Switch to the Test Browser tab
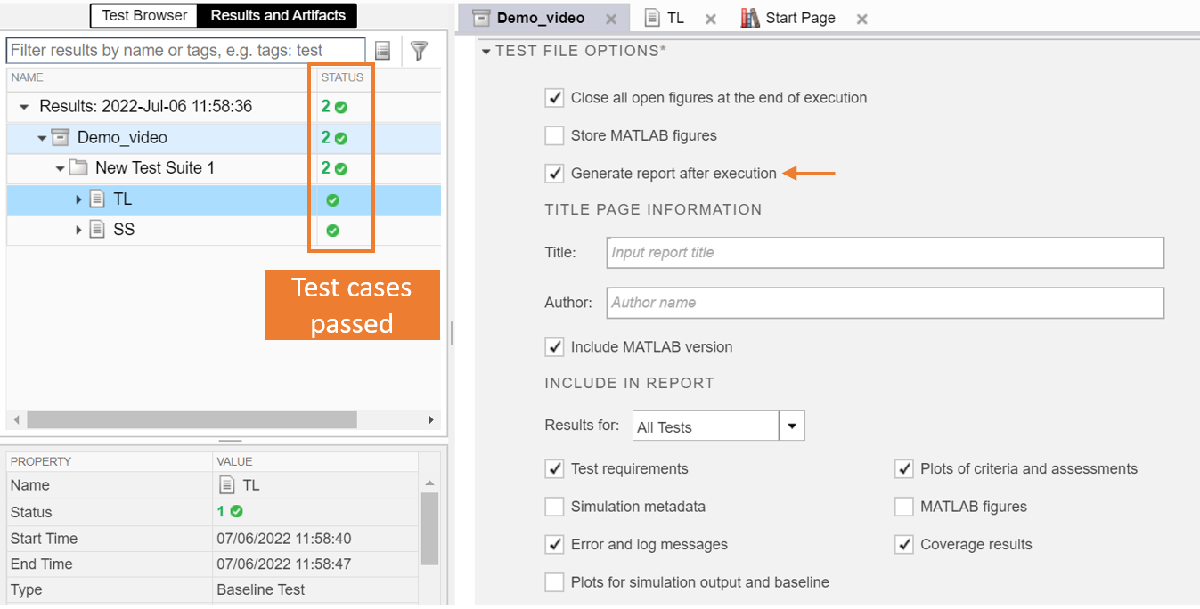The height and width of the screenshot is (609, 1200). (144, 15)
